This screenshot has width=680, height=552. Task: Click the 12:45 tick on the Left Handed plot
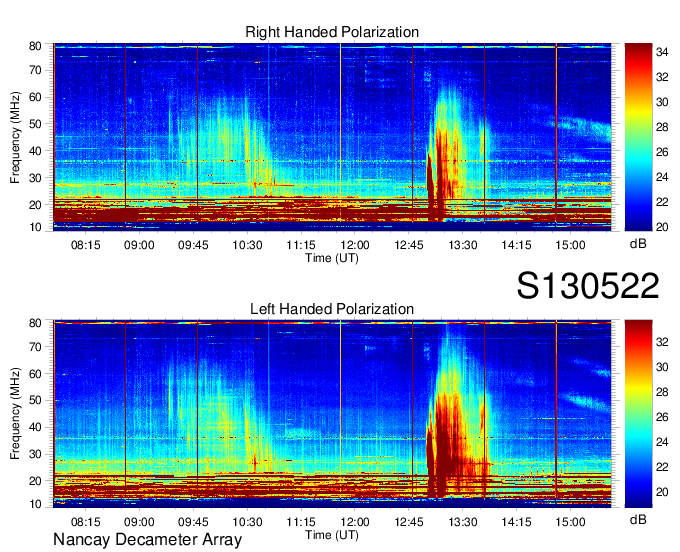409,522
